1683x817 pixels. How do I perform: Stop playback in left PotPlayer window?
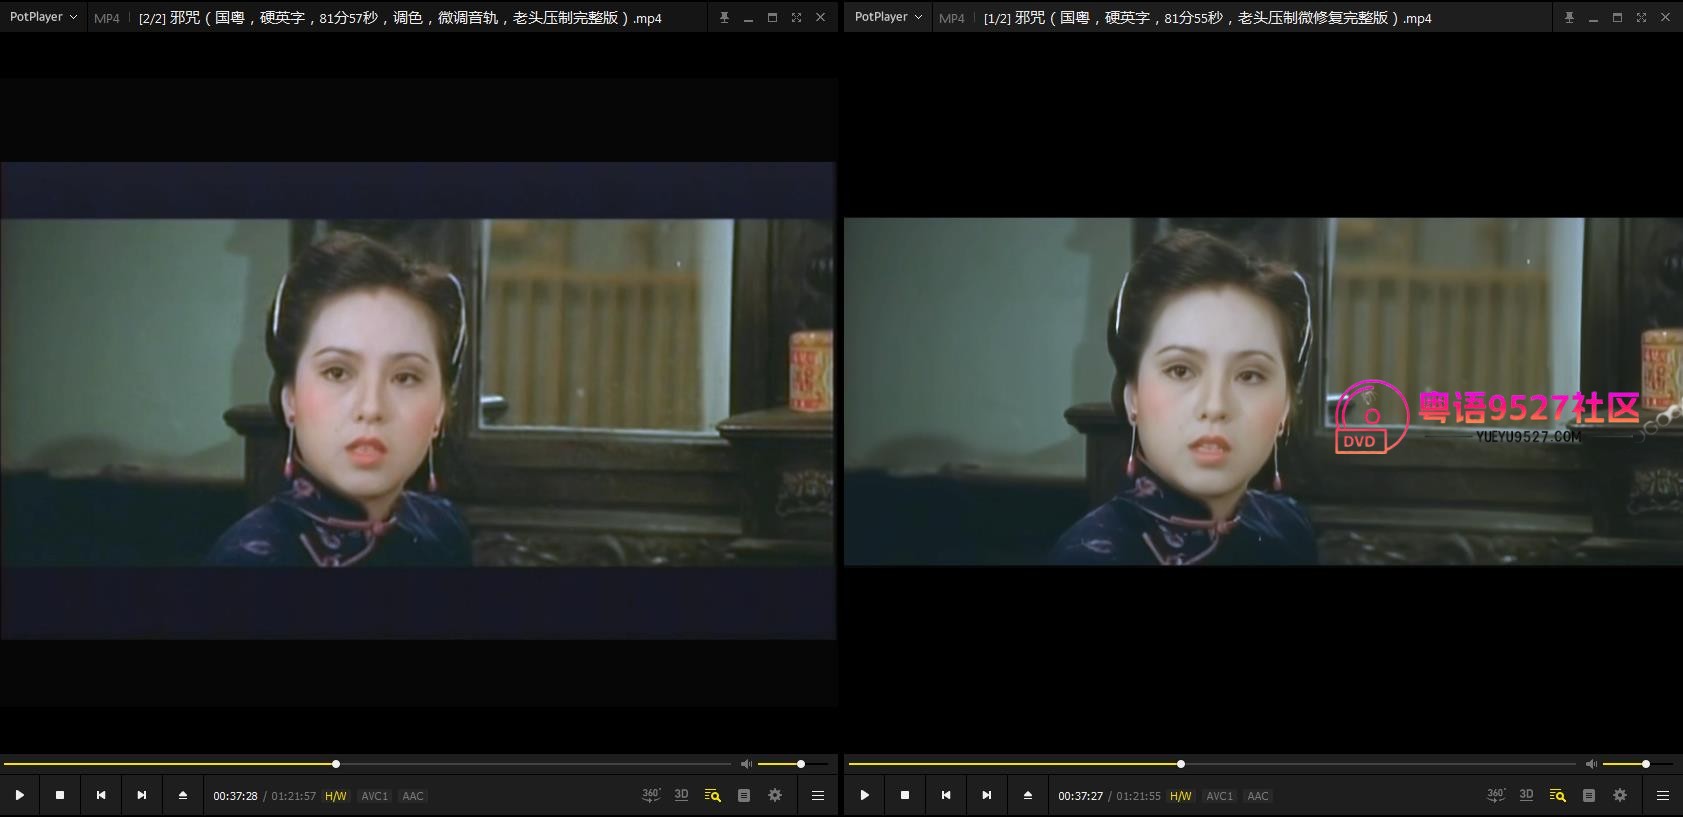point(60,795)
